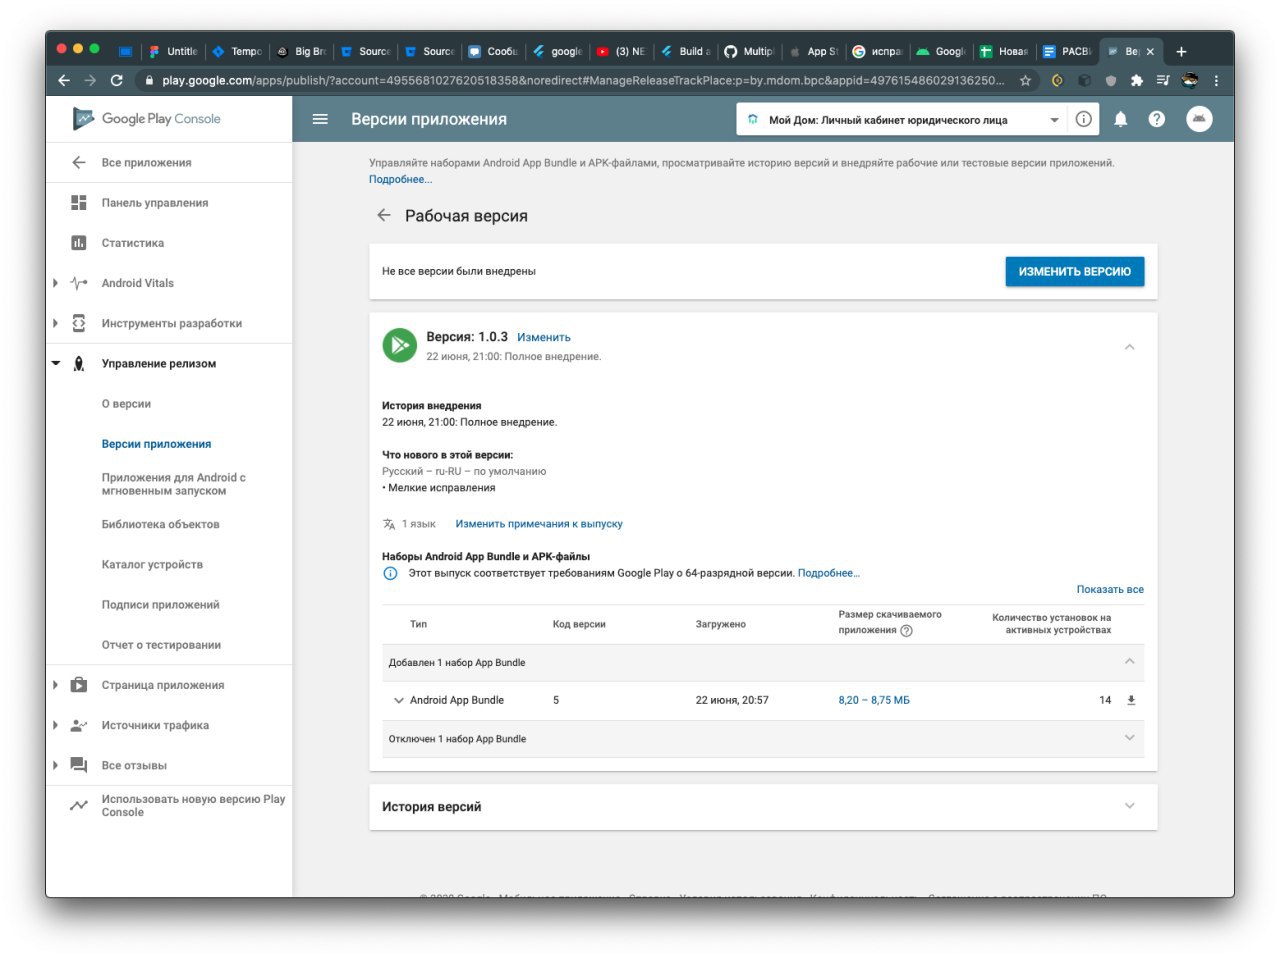Open Приложения для Android с мгновенным запуском
This screenshot has width=1280, height=958.
click(173, 484)
